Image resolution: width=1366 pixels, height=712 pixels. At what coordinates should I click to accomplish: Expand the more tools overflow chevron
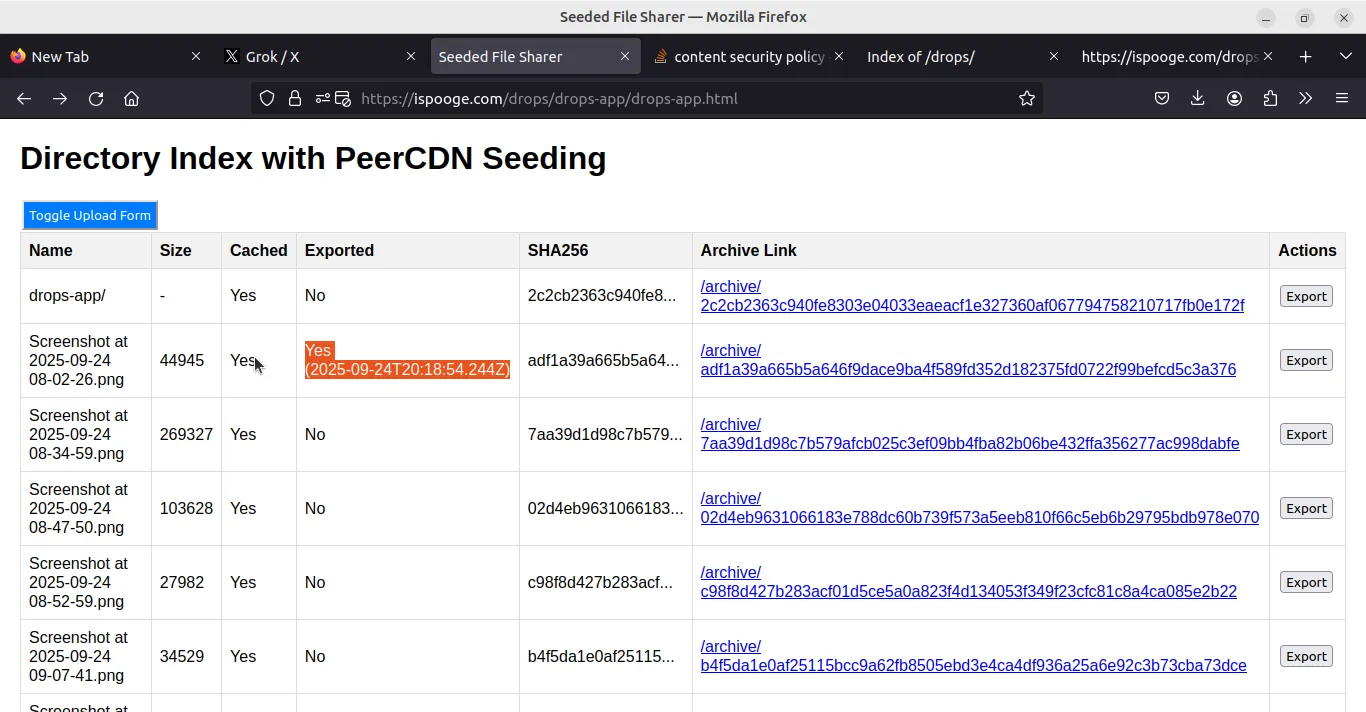pos(1305,98)
